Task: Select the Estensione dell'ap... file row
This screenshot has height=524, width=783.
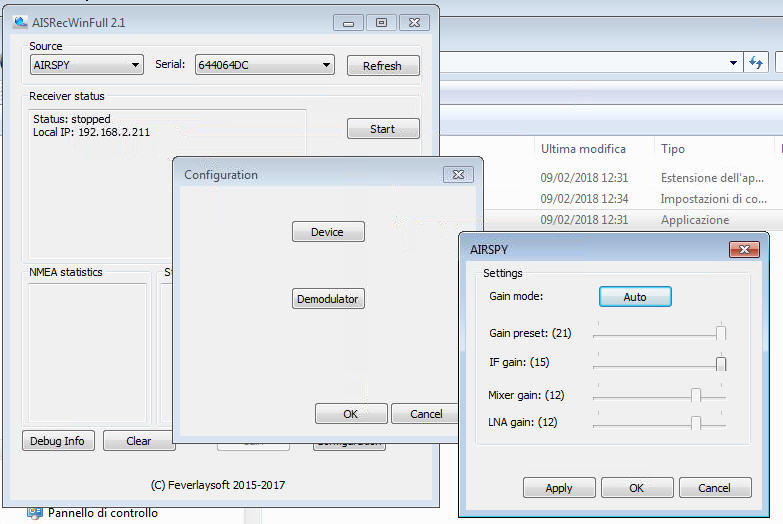Action: pos(633,178)
